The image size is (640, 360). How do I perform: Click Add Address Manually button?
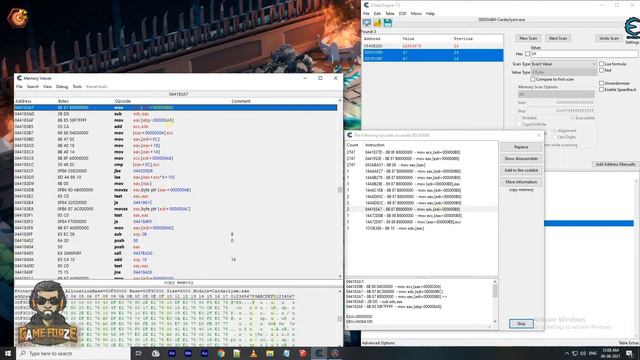point(615,164)
